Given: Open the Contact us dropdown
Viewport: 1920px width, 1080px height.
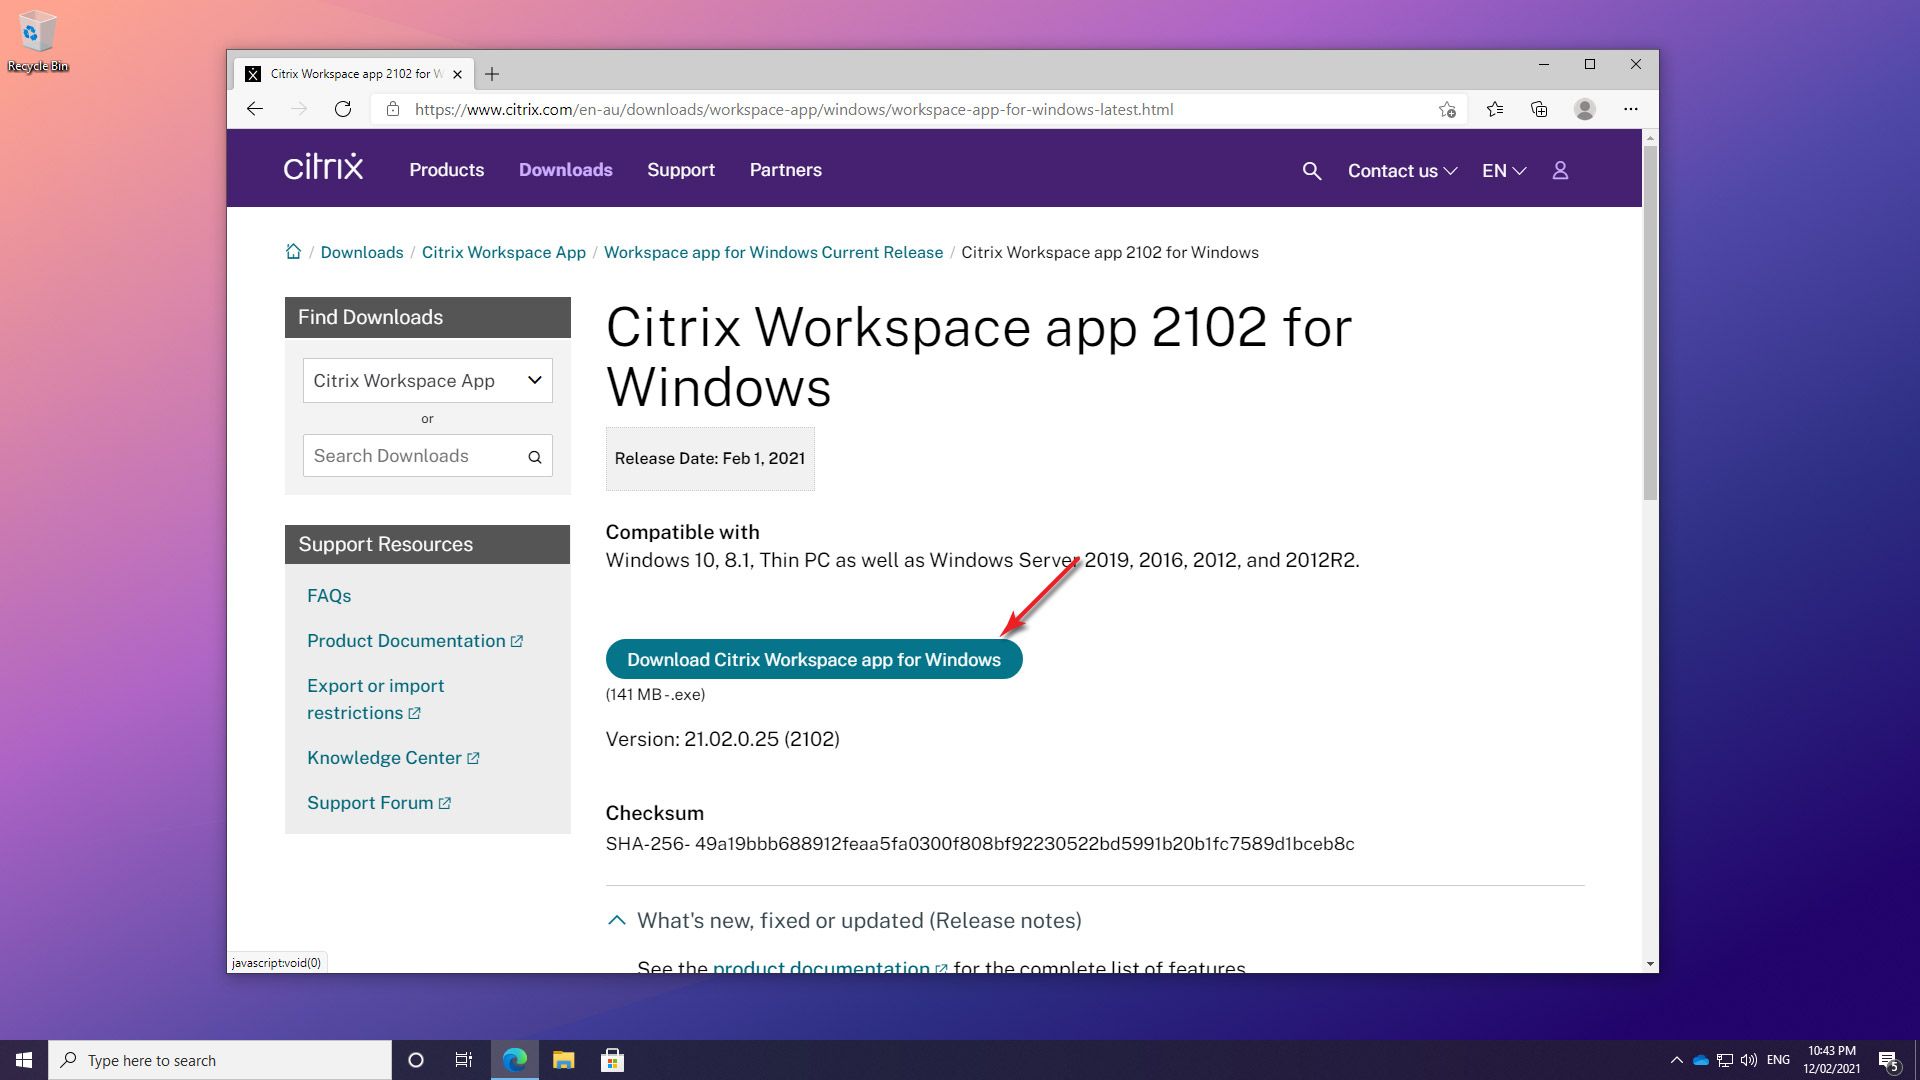Looking at the screenshot, I should pyautogui.click(x=1401, y=171).
